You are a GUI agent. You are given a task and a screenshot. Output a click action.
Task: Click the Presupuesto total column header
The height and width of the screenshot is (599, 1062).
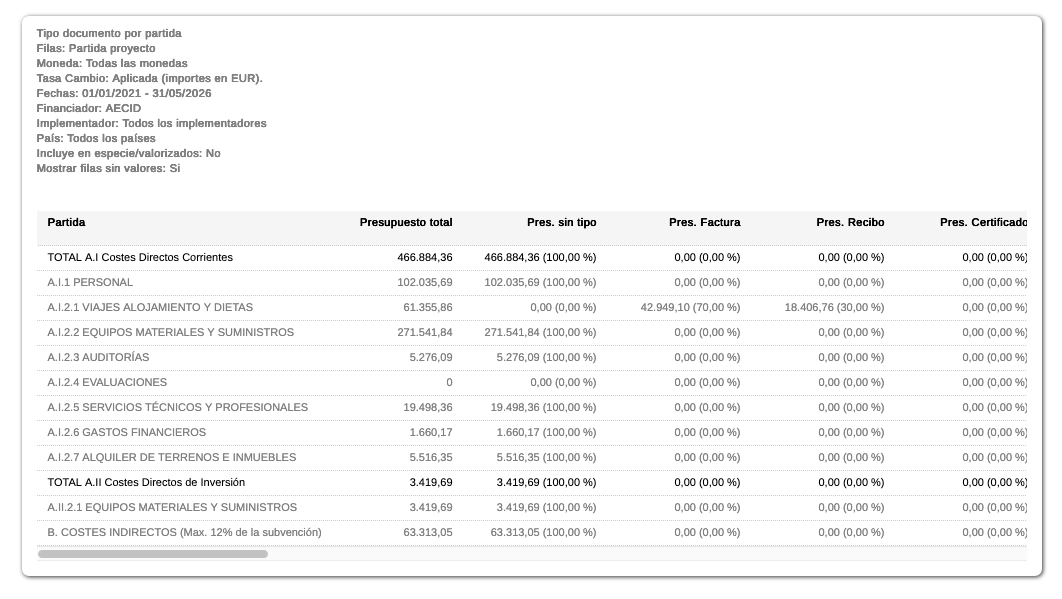(x=405, y=222)
